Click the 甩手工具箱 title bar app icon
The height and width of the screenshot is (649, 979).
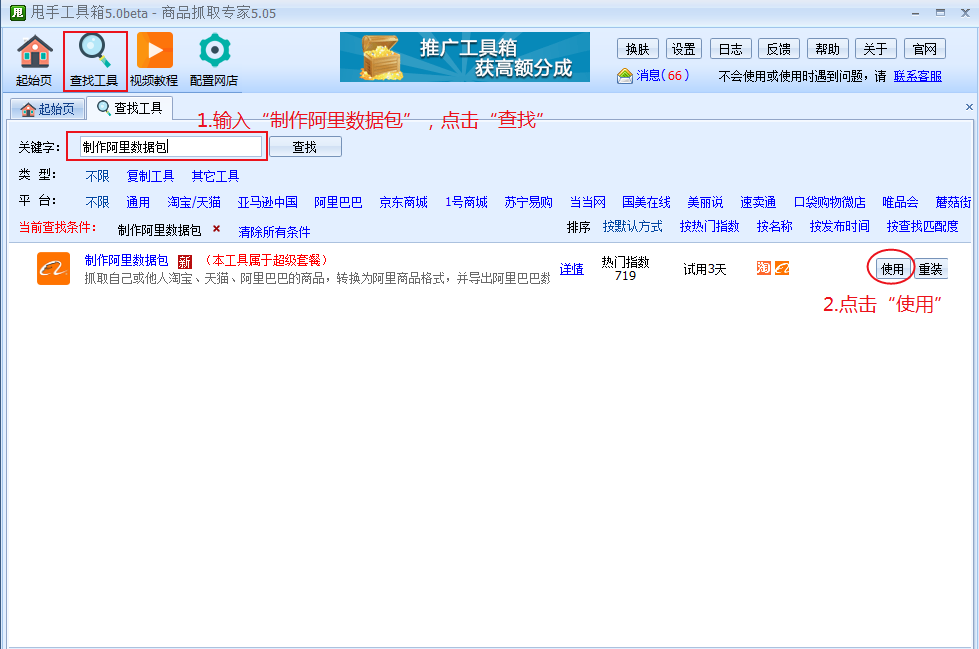point(17,12)
